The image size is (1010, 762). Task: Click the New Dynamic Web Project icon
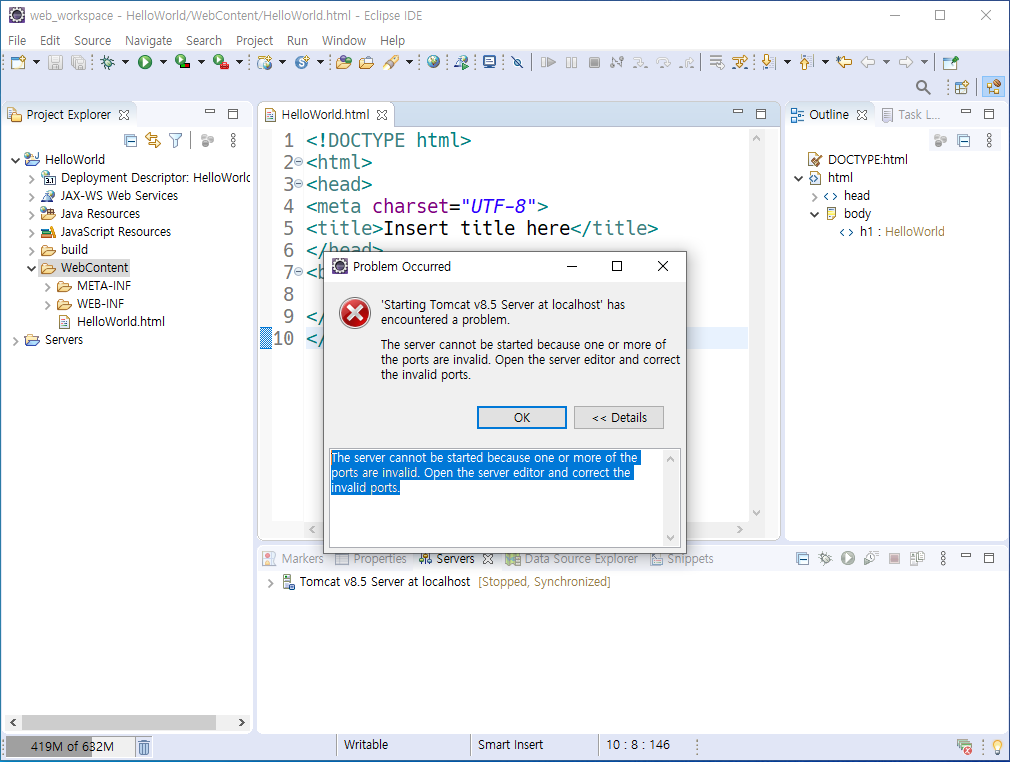(264, 62)
